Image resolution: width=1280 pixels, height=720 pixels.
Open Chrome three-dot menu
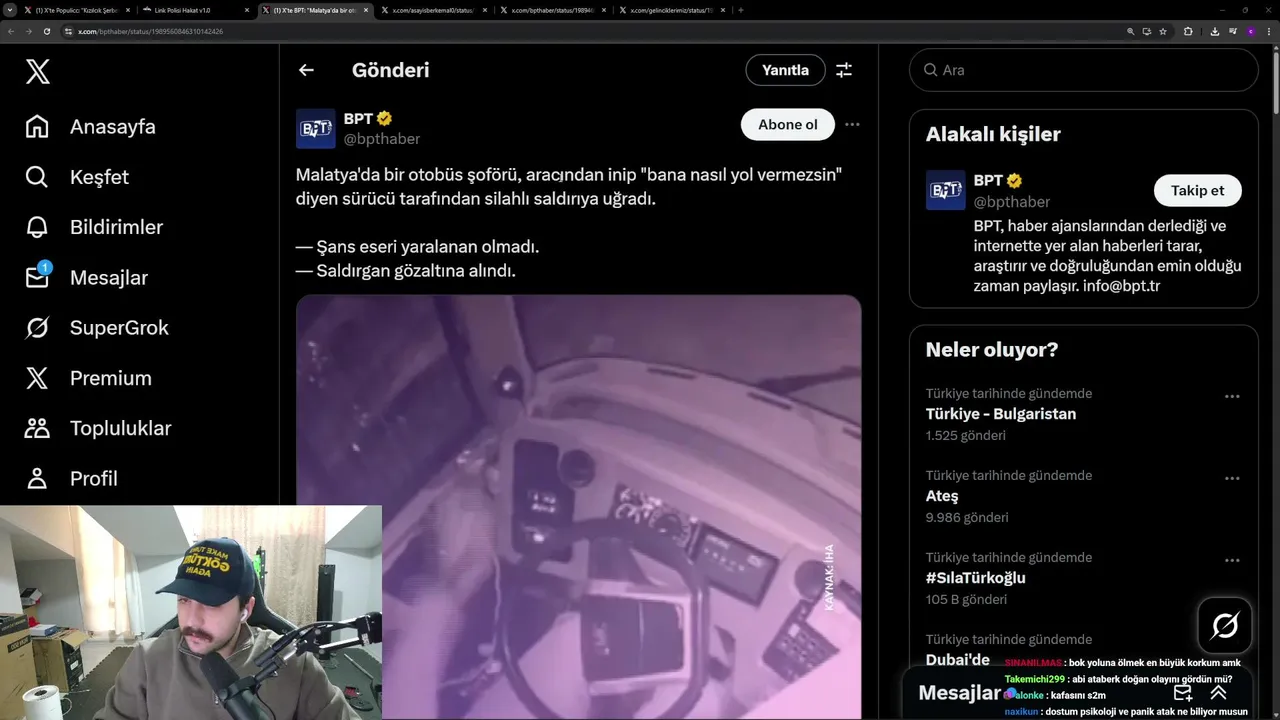click(x=1269, y=31)
